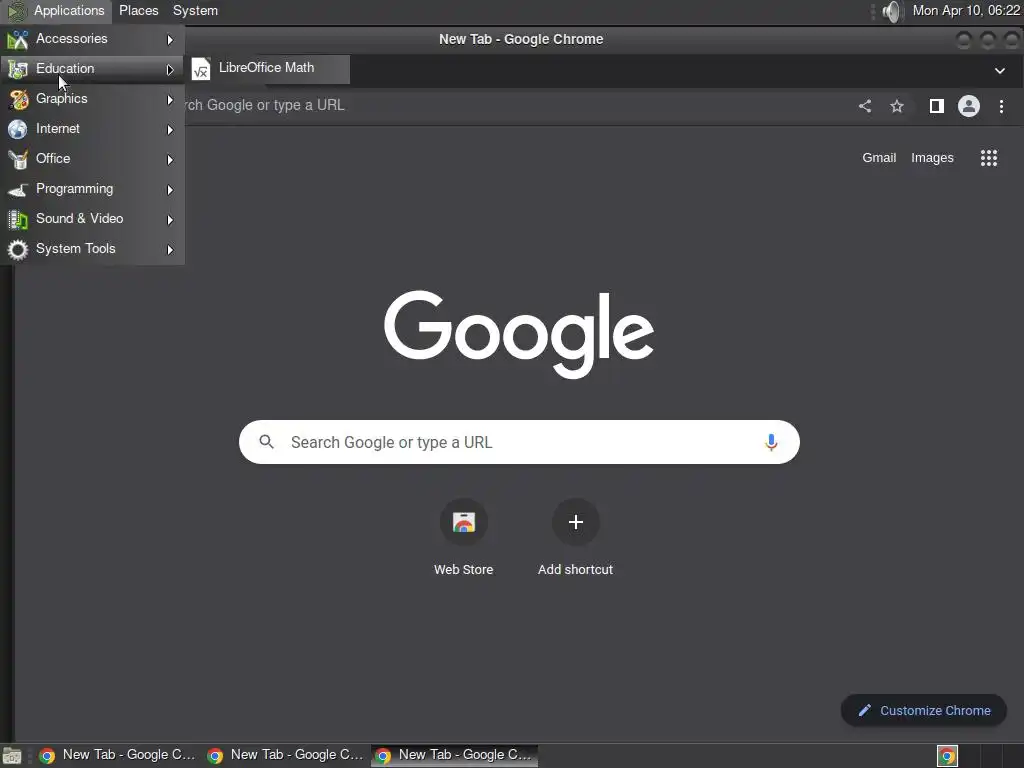
Task: Focus the Google search box
Action: tap(519, 442)
